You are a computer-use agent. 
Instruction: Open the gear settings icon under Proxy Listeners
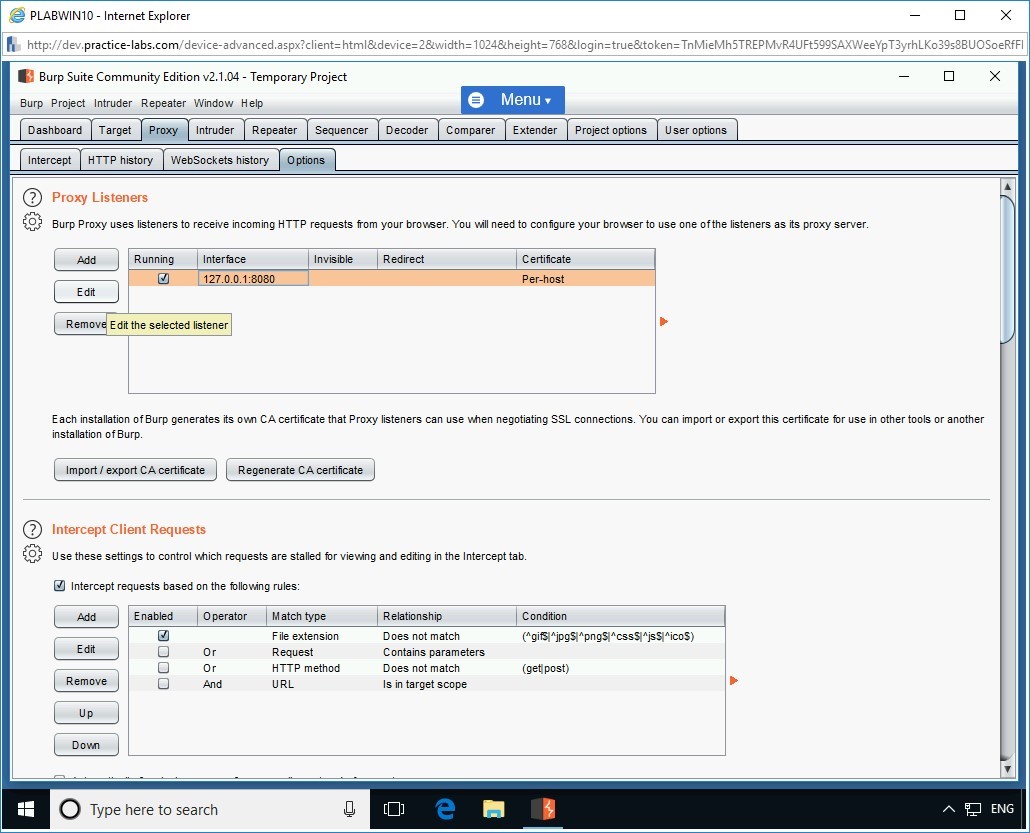tap(31, 223)
